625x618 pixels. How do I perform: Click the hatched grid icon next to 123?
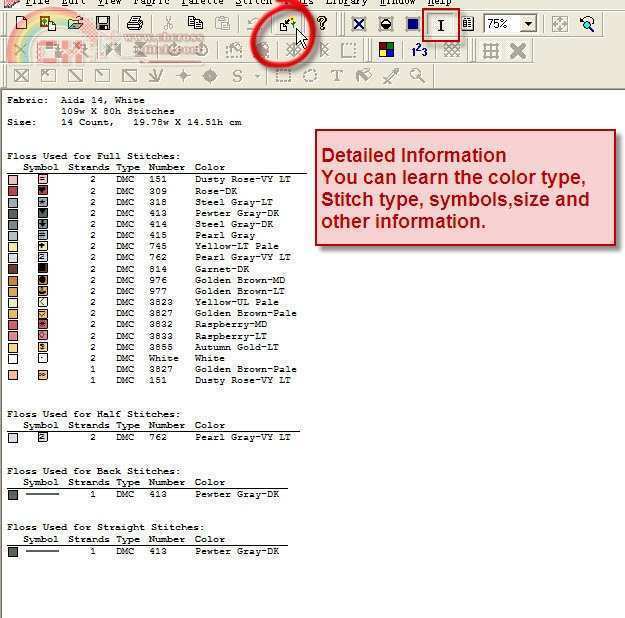click(452, 50)
